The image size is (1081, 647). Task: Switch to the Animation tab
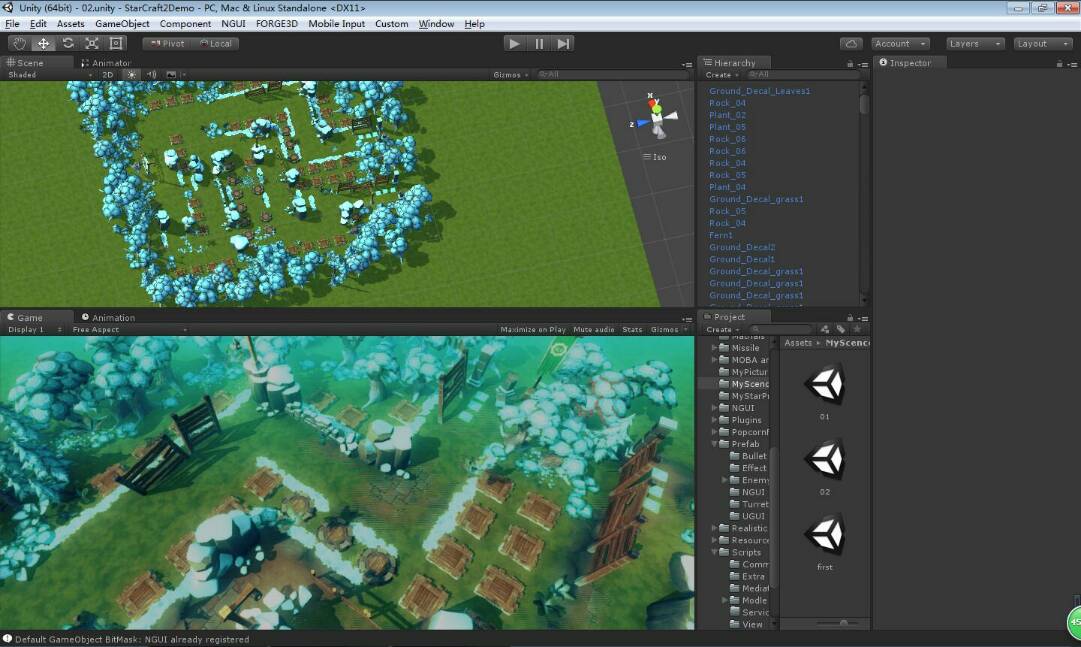click(x=108, y=317)
